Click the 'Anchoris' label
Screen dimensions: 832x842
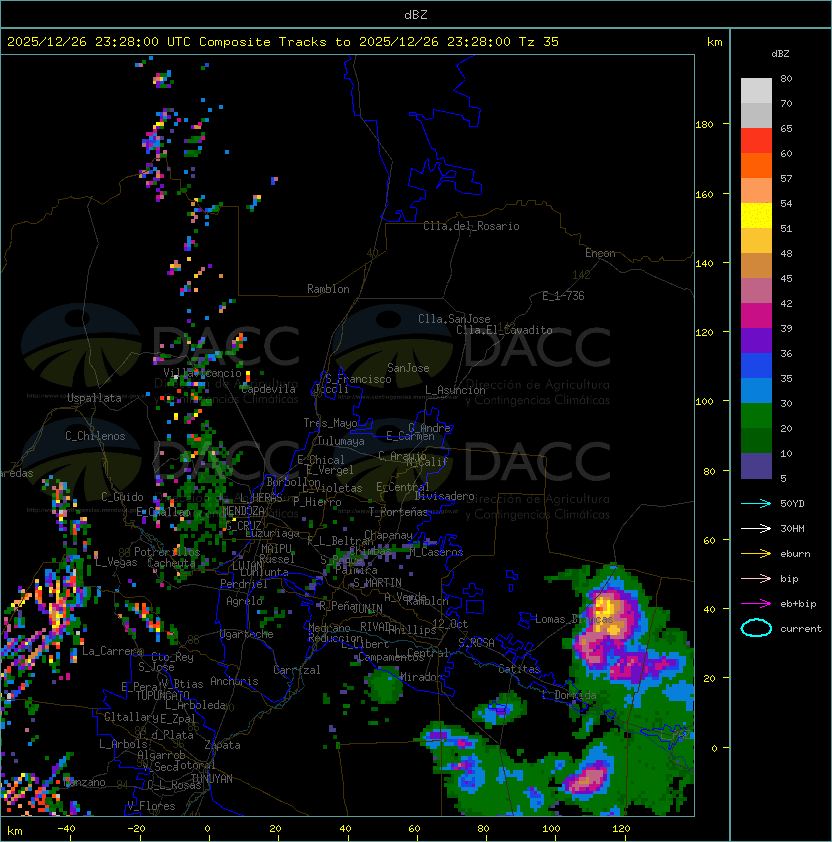[x=234, y=681]
